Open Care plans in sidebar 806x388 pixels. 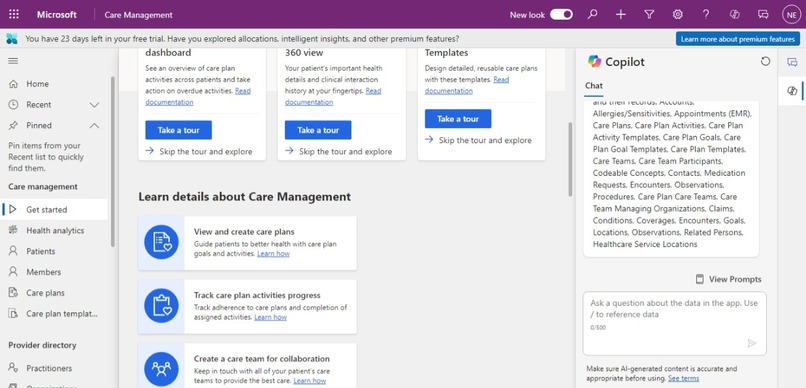coord(45,293)
